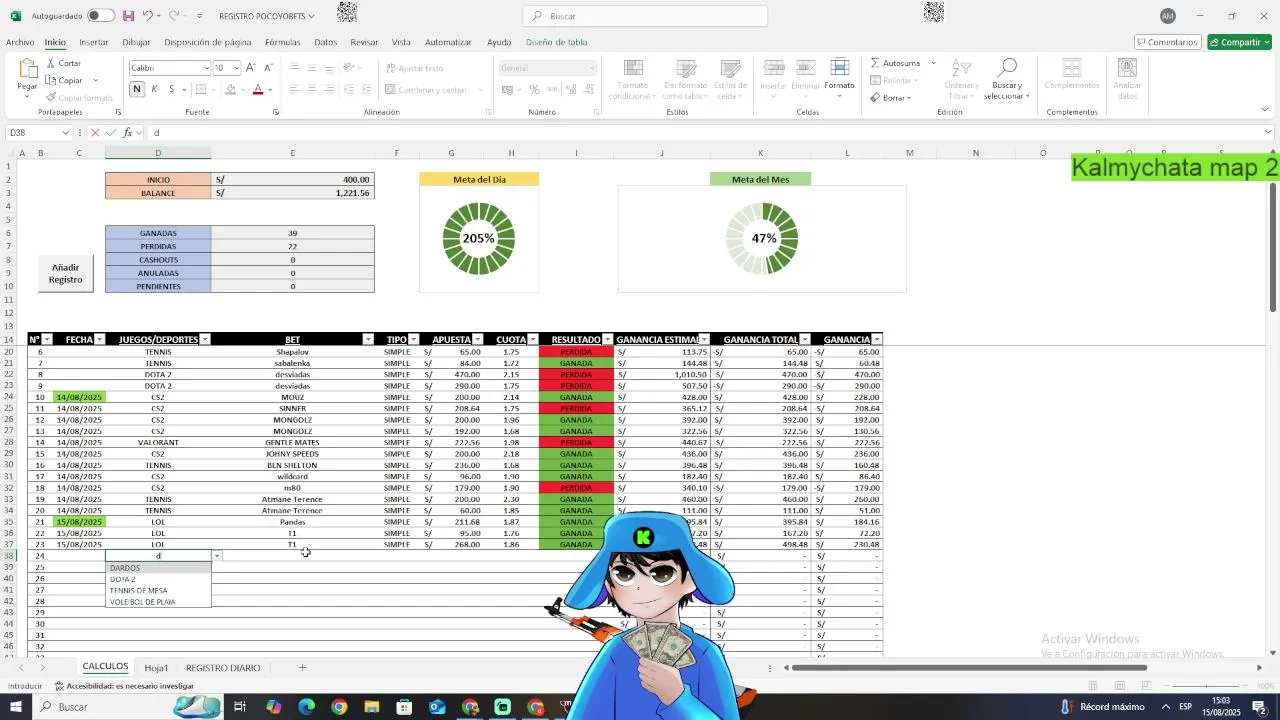Open the Autosuma dropdown arrow

933,63
